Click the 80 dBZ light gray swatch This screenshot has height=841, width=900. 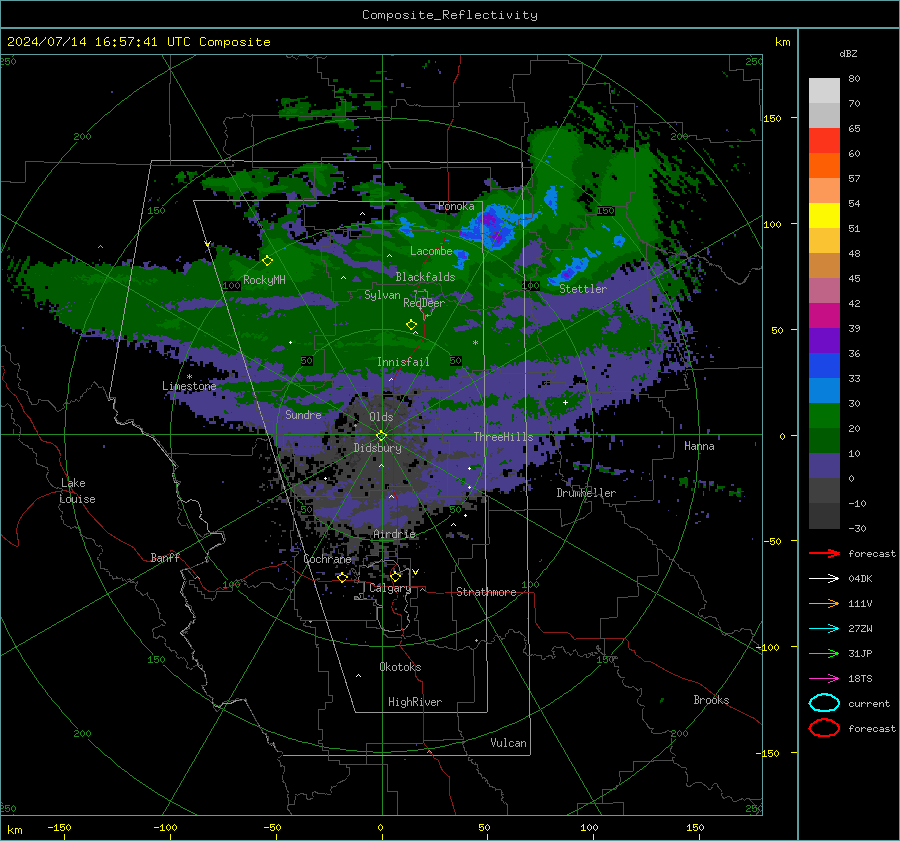click(824, 90)
